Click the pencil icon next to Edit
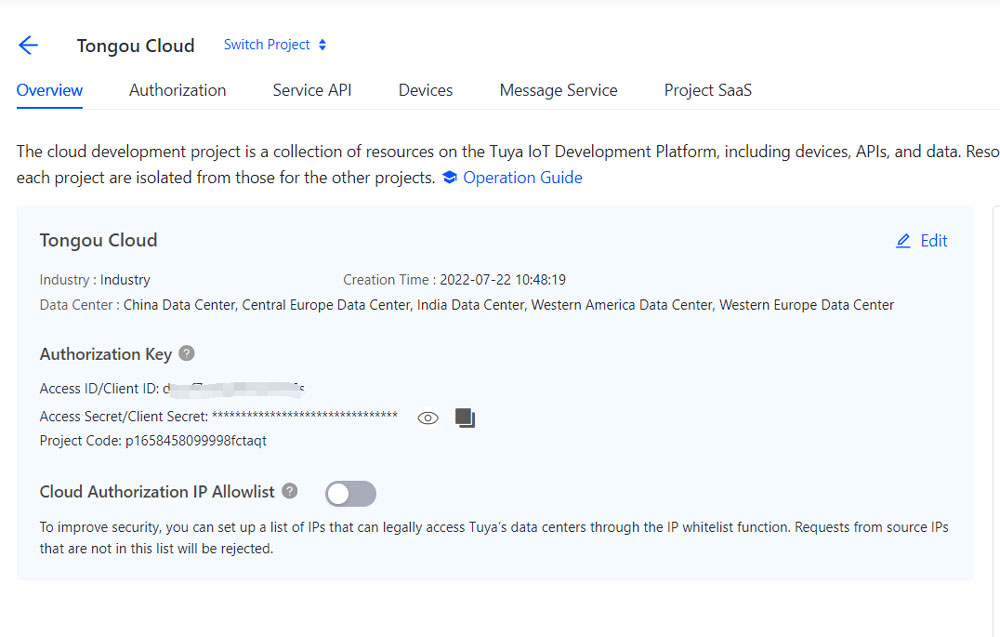This screenshot has width=1000, height=637. point(904,241)
